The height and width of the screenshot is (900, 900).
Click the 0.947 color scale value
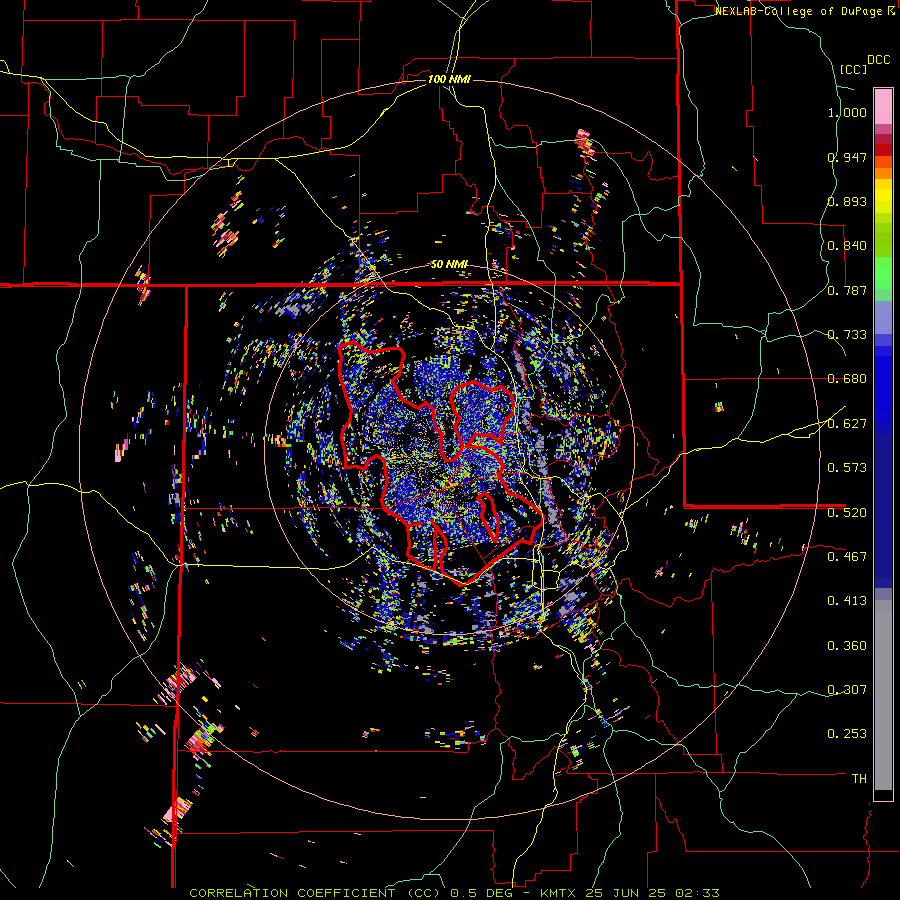(847, 157)
